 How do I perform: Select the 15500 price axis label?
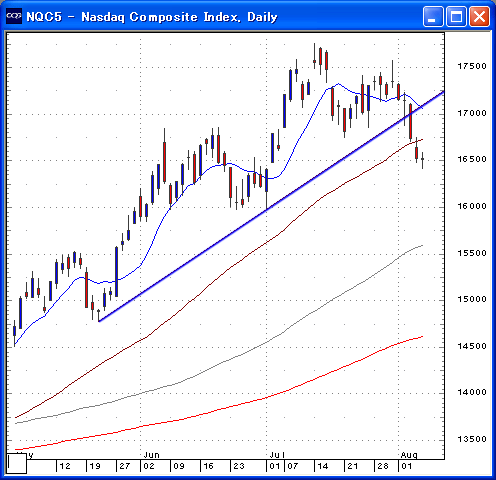472,253
